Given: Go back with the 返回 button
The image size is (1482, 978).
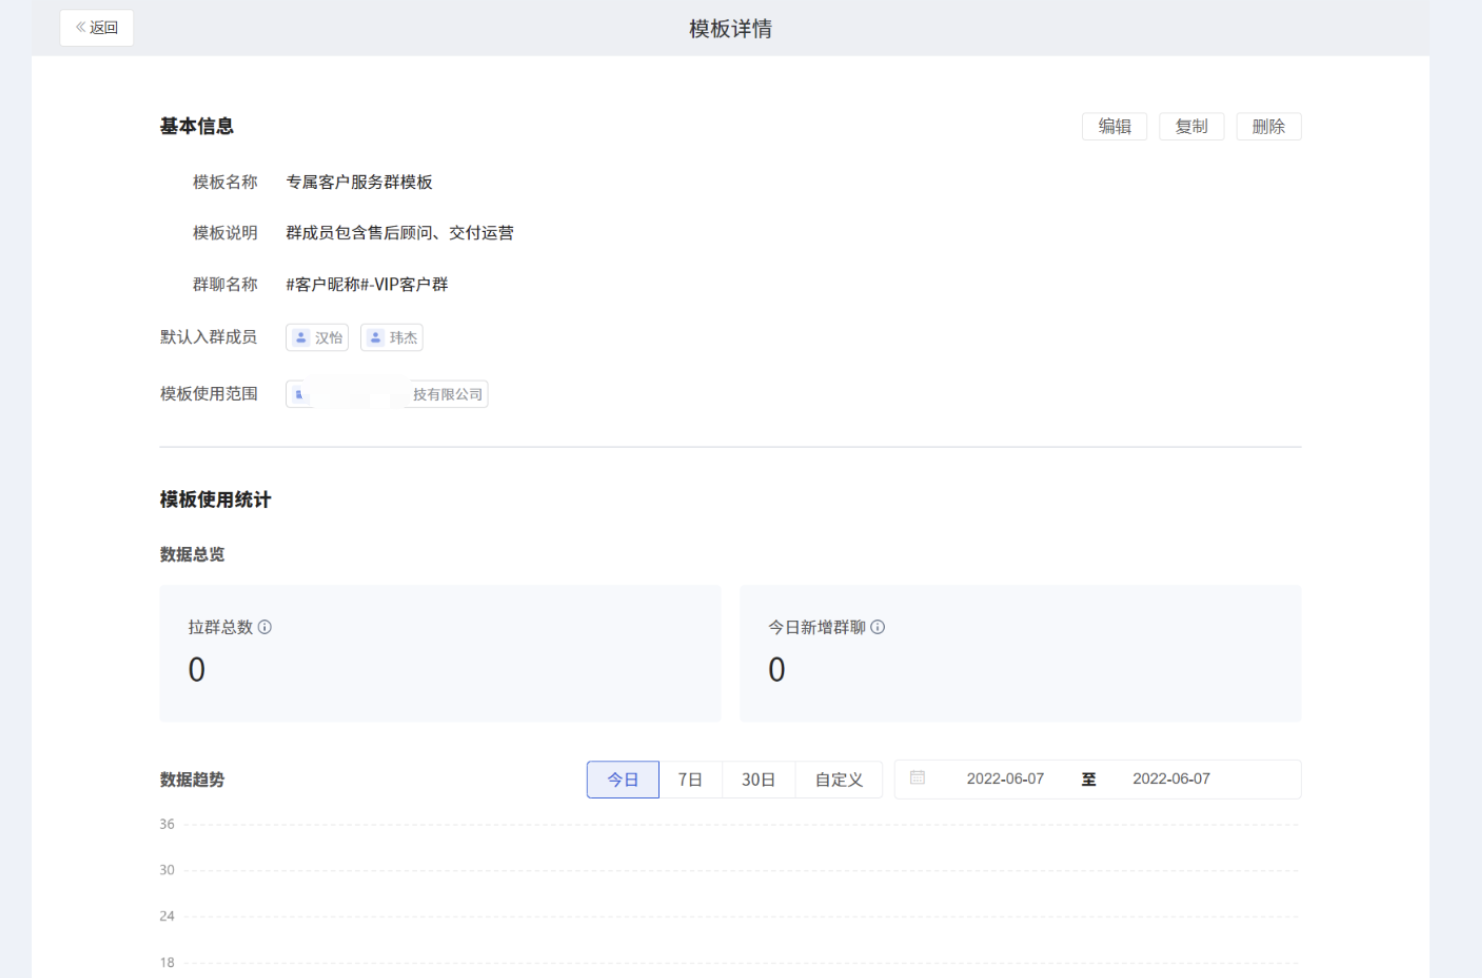Looking at the screenshot, I should click(97, 28).
